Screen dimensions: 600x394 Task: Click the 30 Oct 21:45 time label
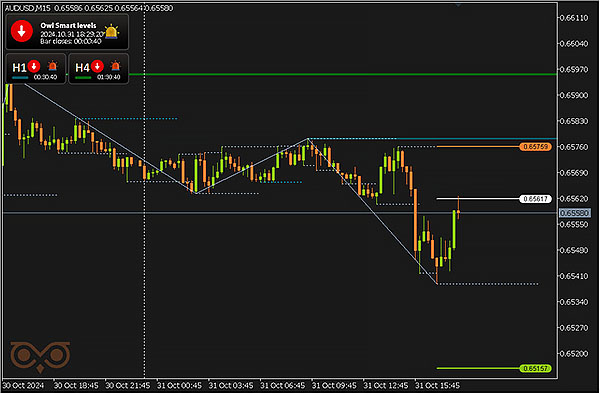[x=127, y=385]
